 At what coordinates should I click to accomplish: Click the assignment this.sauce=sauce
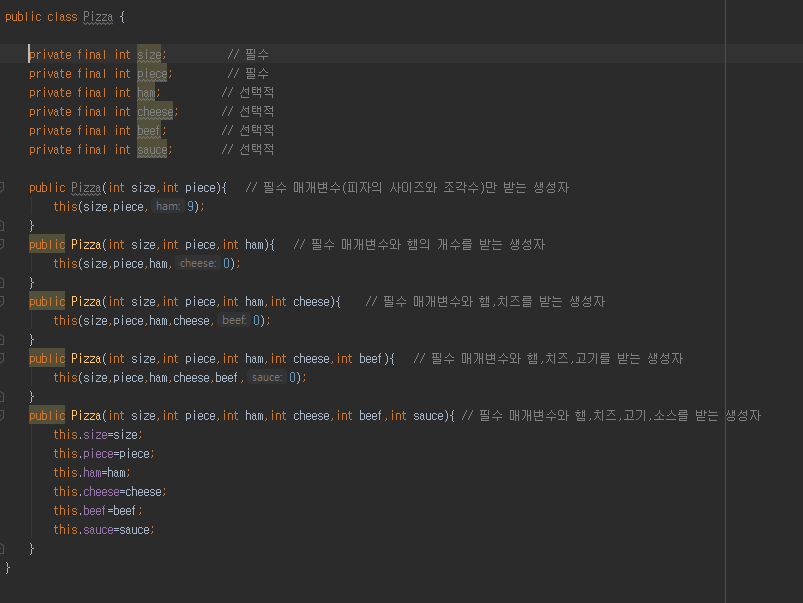(104, 529)
